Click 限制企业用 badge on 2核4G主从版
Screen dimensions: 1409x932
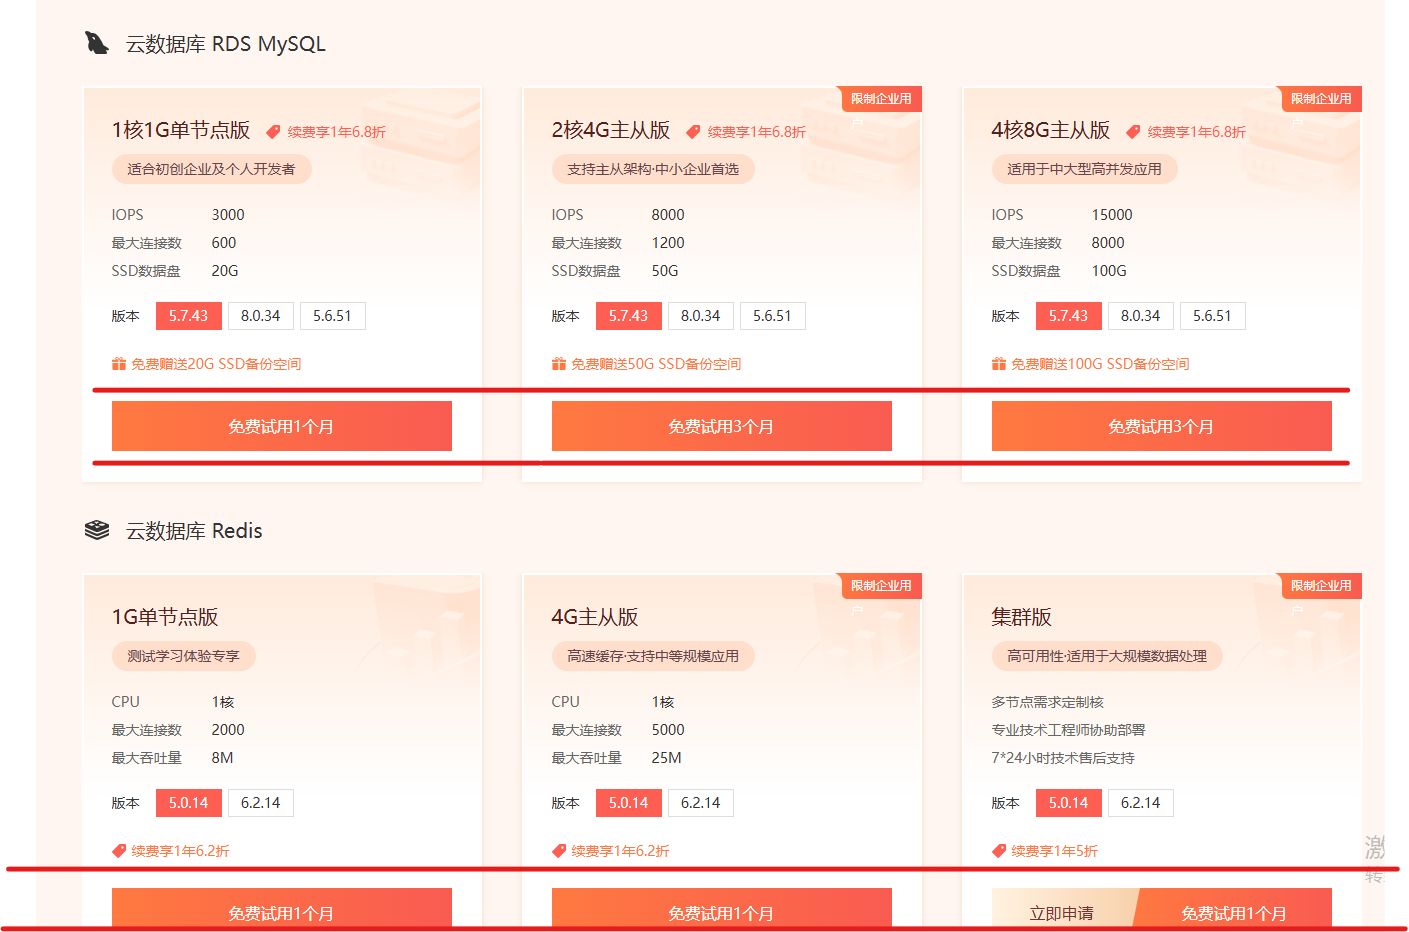pyautogui.click(x=881, y=99)
